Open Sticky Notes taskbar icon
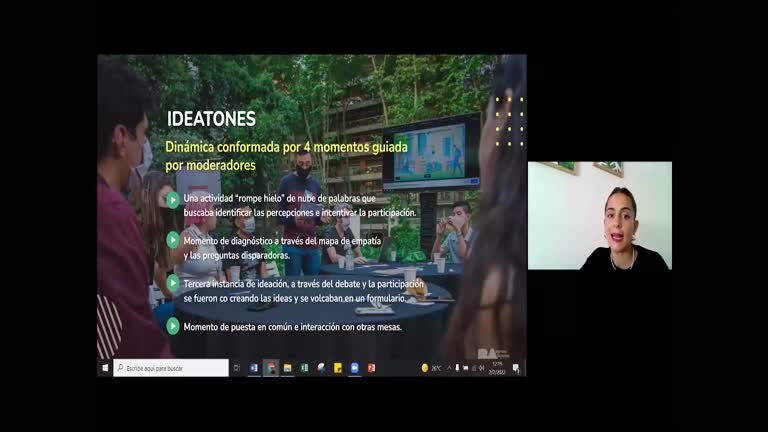Image resolution: width=768 pixels, height=432 pixels. pyautogui.click(x=338, y=368)
